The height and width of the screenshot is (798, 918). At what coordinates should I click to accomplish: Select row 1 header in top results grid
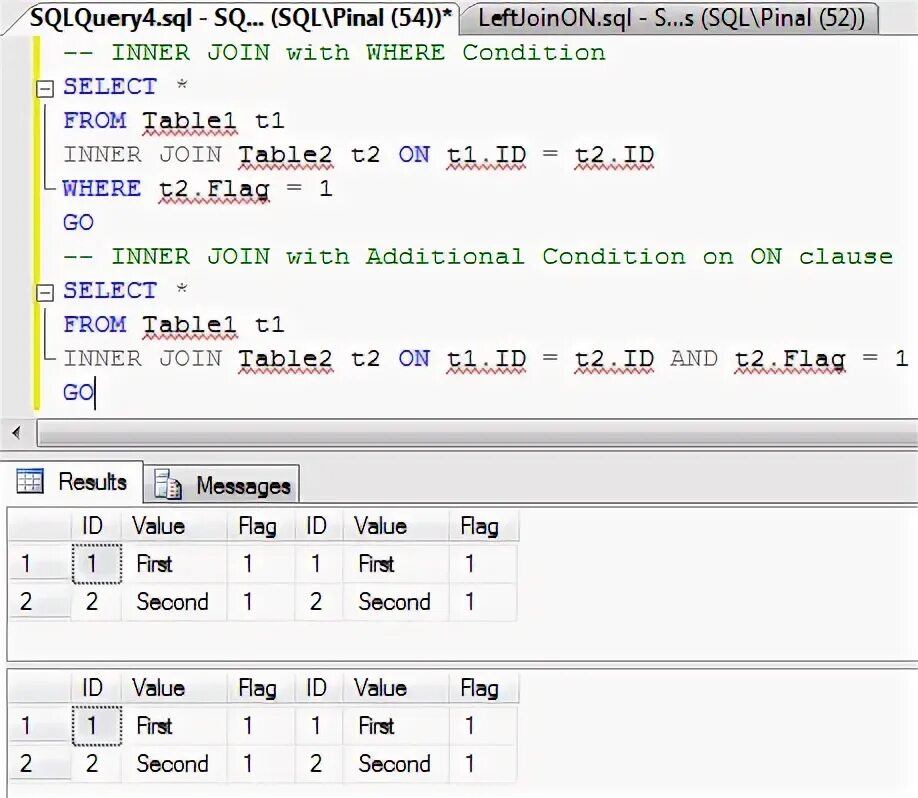pos(39,563)
